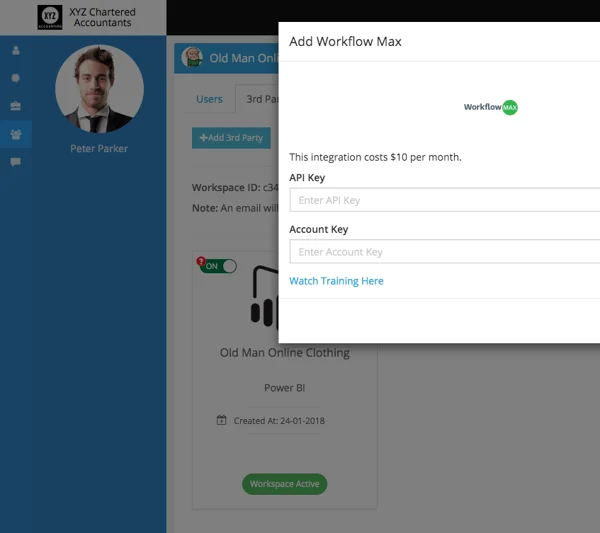
Task: Open the settings gear sidebar icon
Action: click(16, 78)
